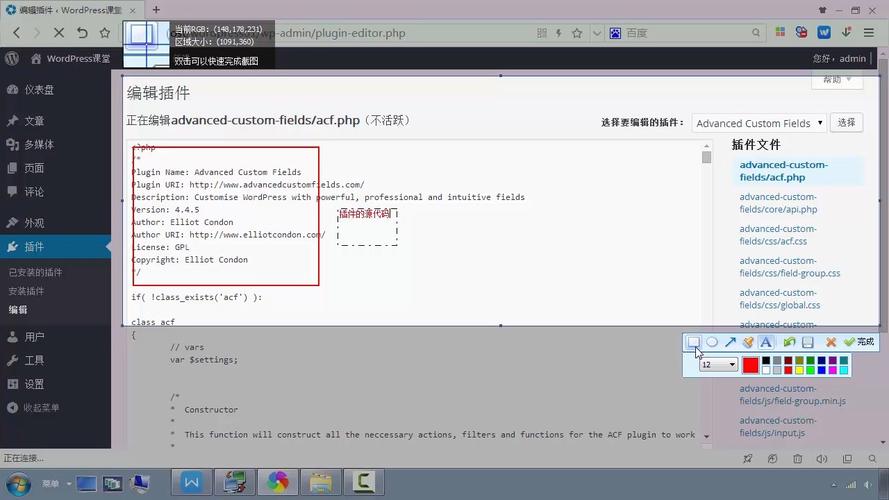This screenshot has height=500, width=889.
Task: Click the 选择 button
Action: coord(846,122)
